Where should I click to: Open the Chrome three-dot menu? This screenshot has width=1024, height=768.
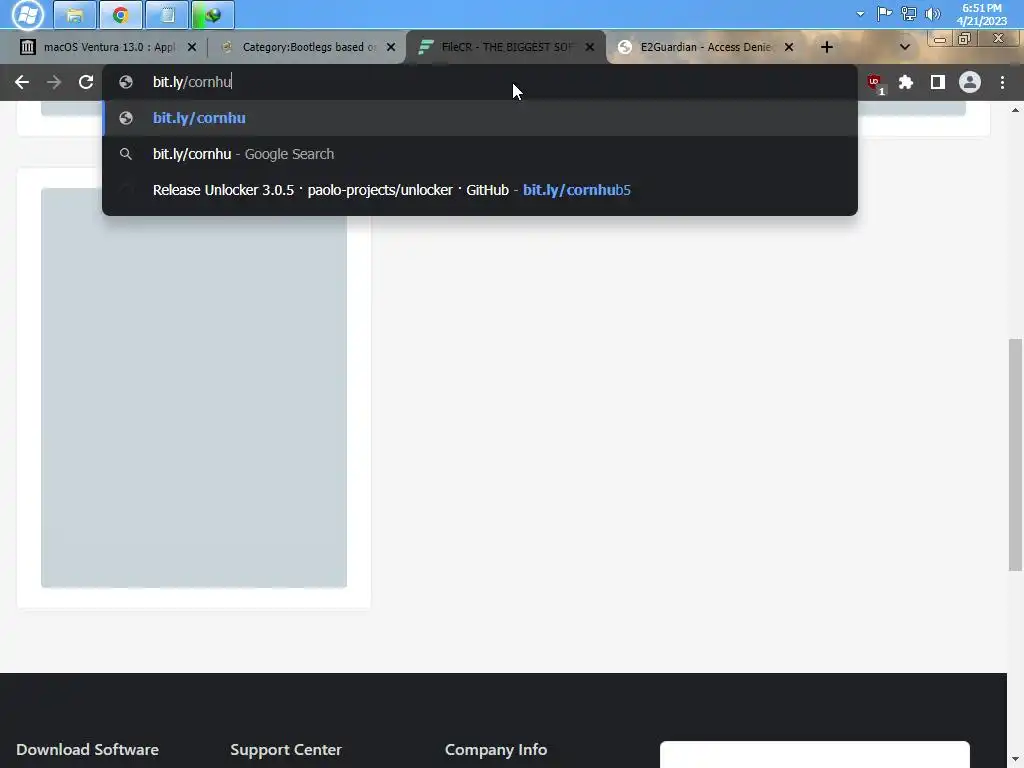pyautogui.click(x=1002, y=82)
